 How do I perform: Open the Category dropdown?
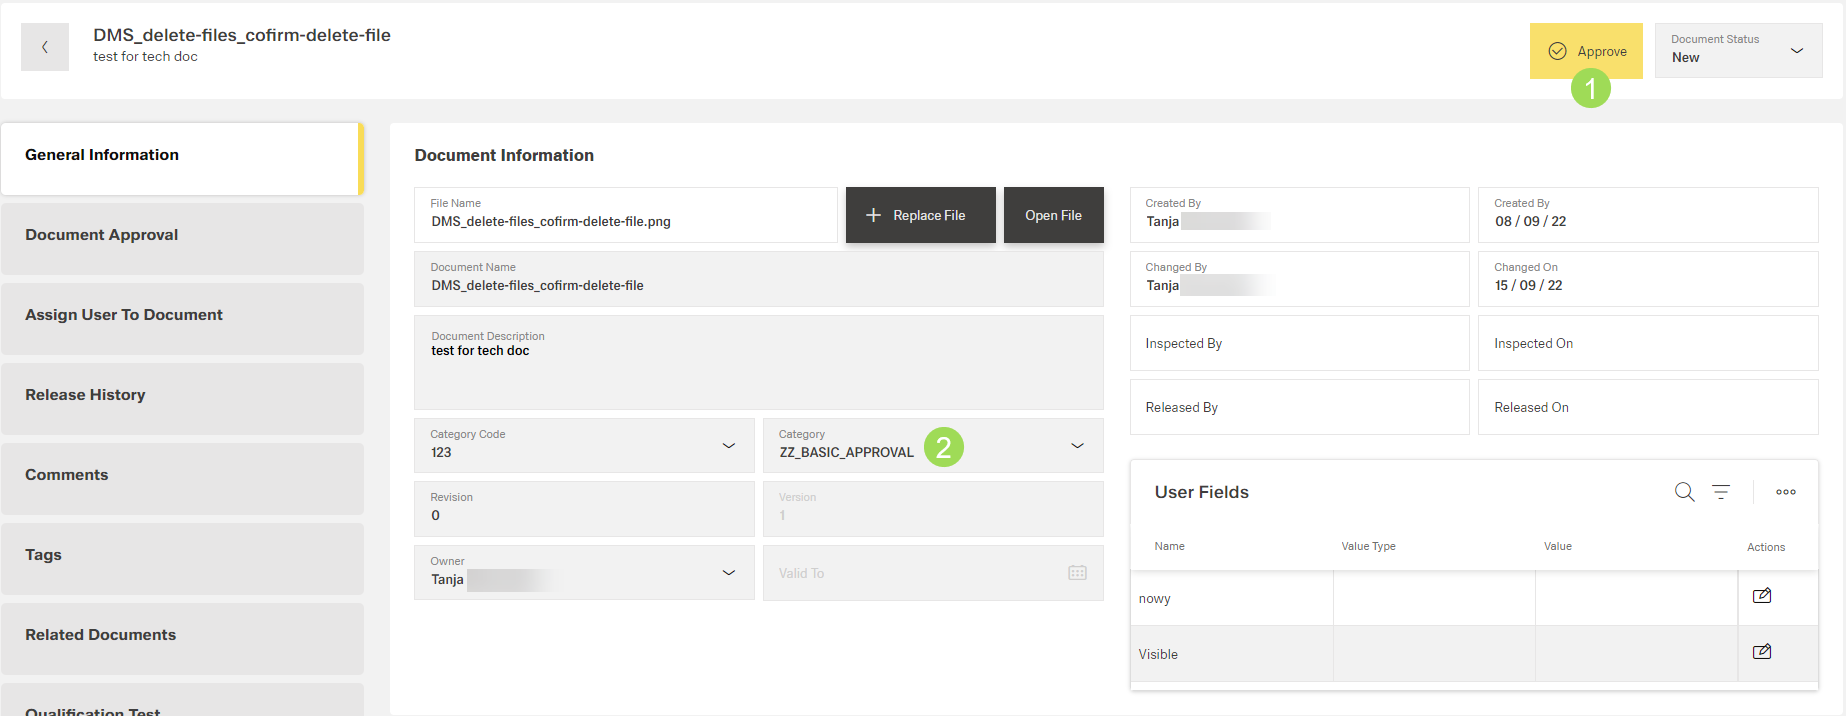pyautogui.click(x=1077, y=446)
